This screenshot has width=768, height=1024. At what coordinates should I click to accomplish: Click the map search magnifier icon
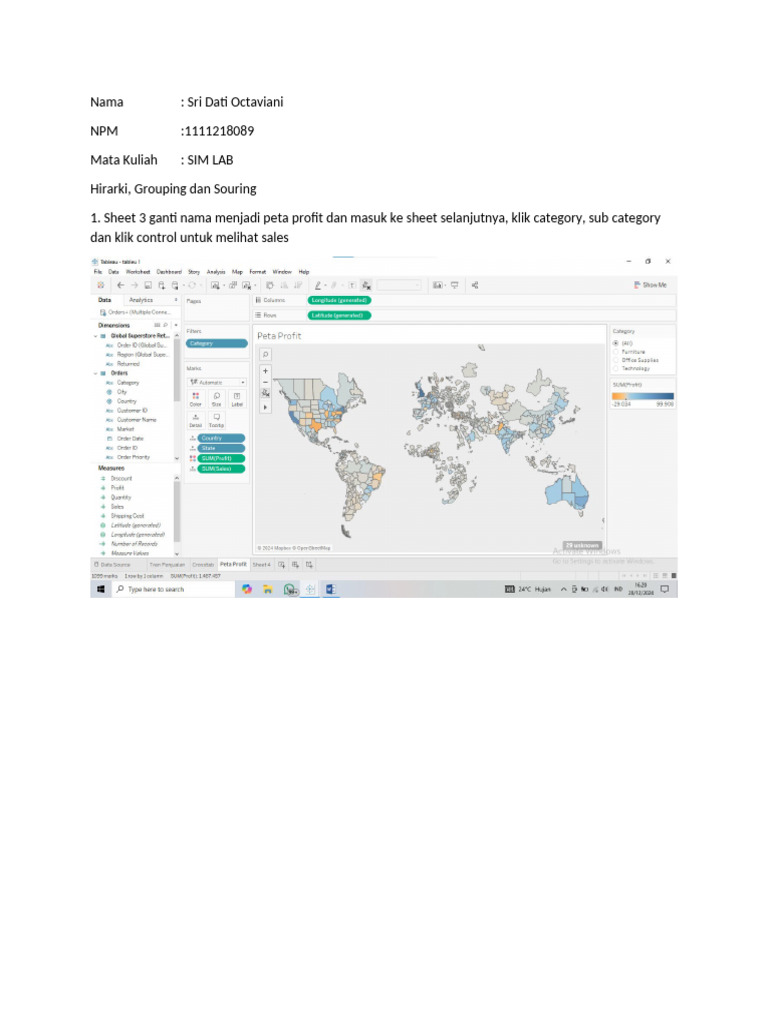coord(265,355)
